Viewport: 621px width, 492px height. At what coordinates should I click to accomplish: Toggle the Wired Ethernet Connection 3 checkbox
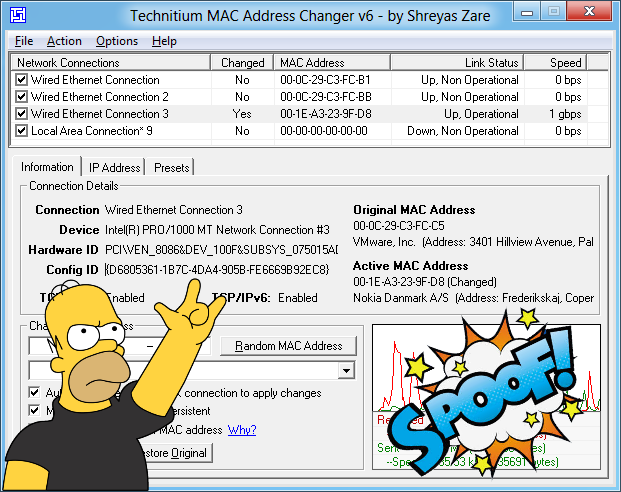point(22,114)
